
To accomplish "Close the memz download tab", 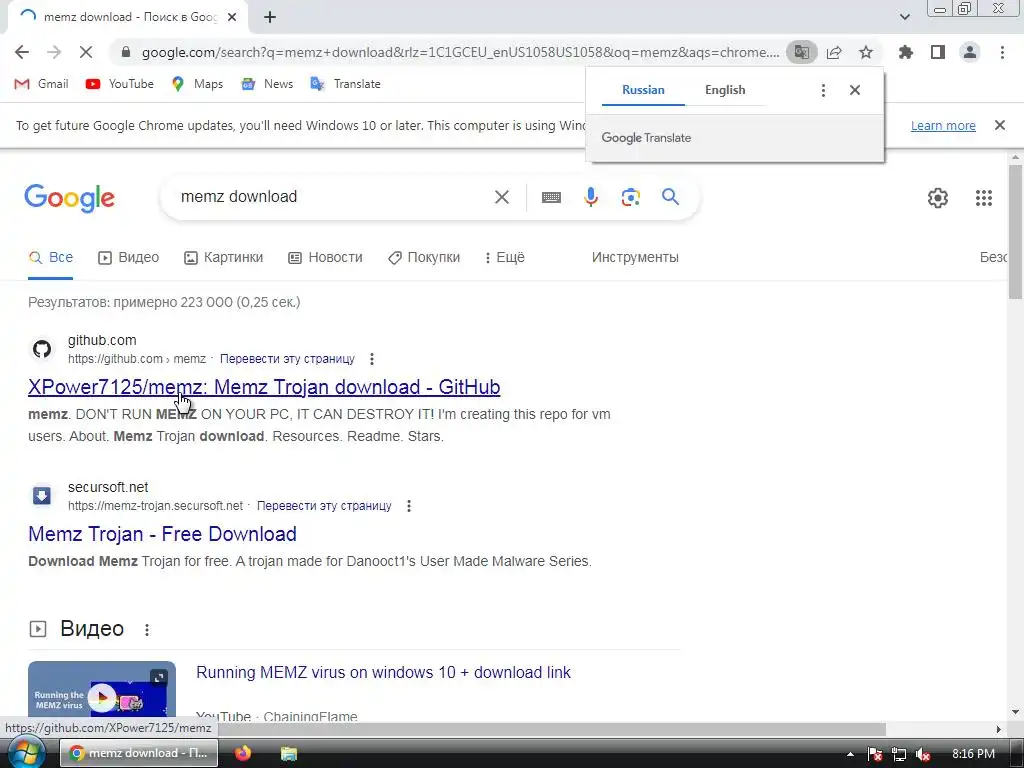I will tap(232, 17).
